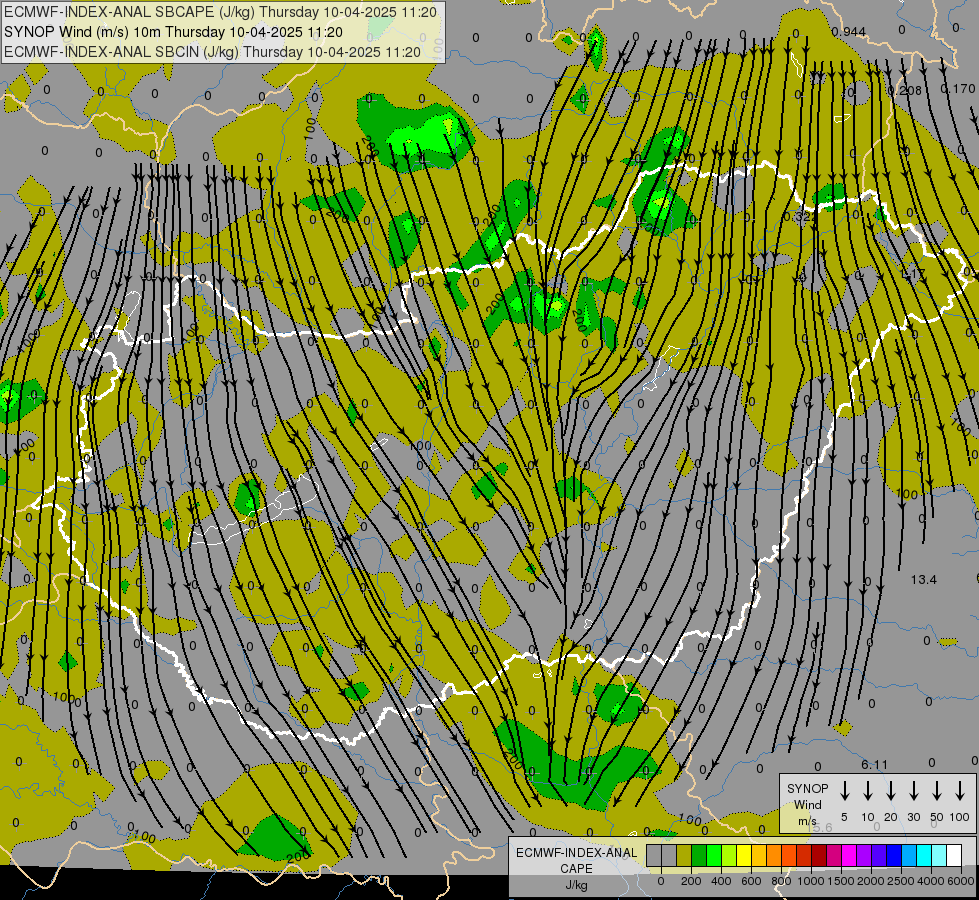The image size is (979, 900).
Task: Click the ECMWF-INDEX-ANAL CAPE legend label
Action: point(576,861)
